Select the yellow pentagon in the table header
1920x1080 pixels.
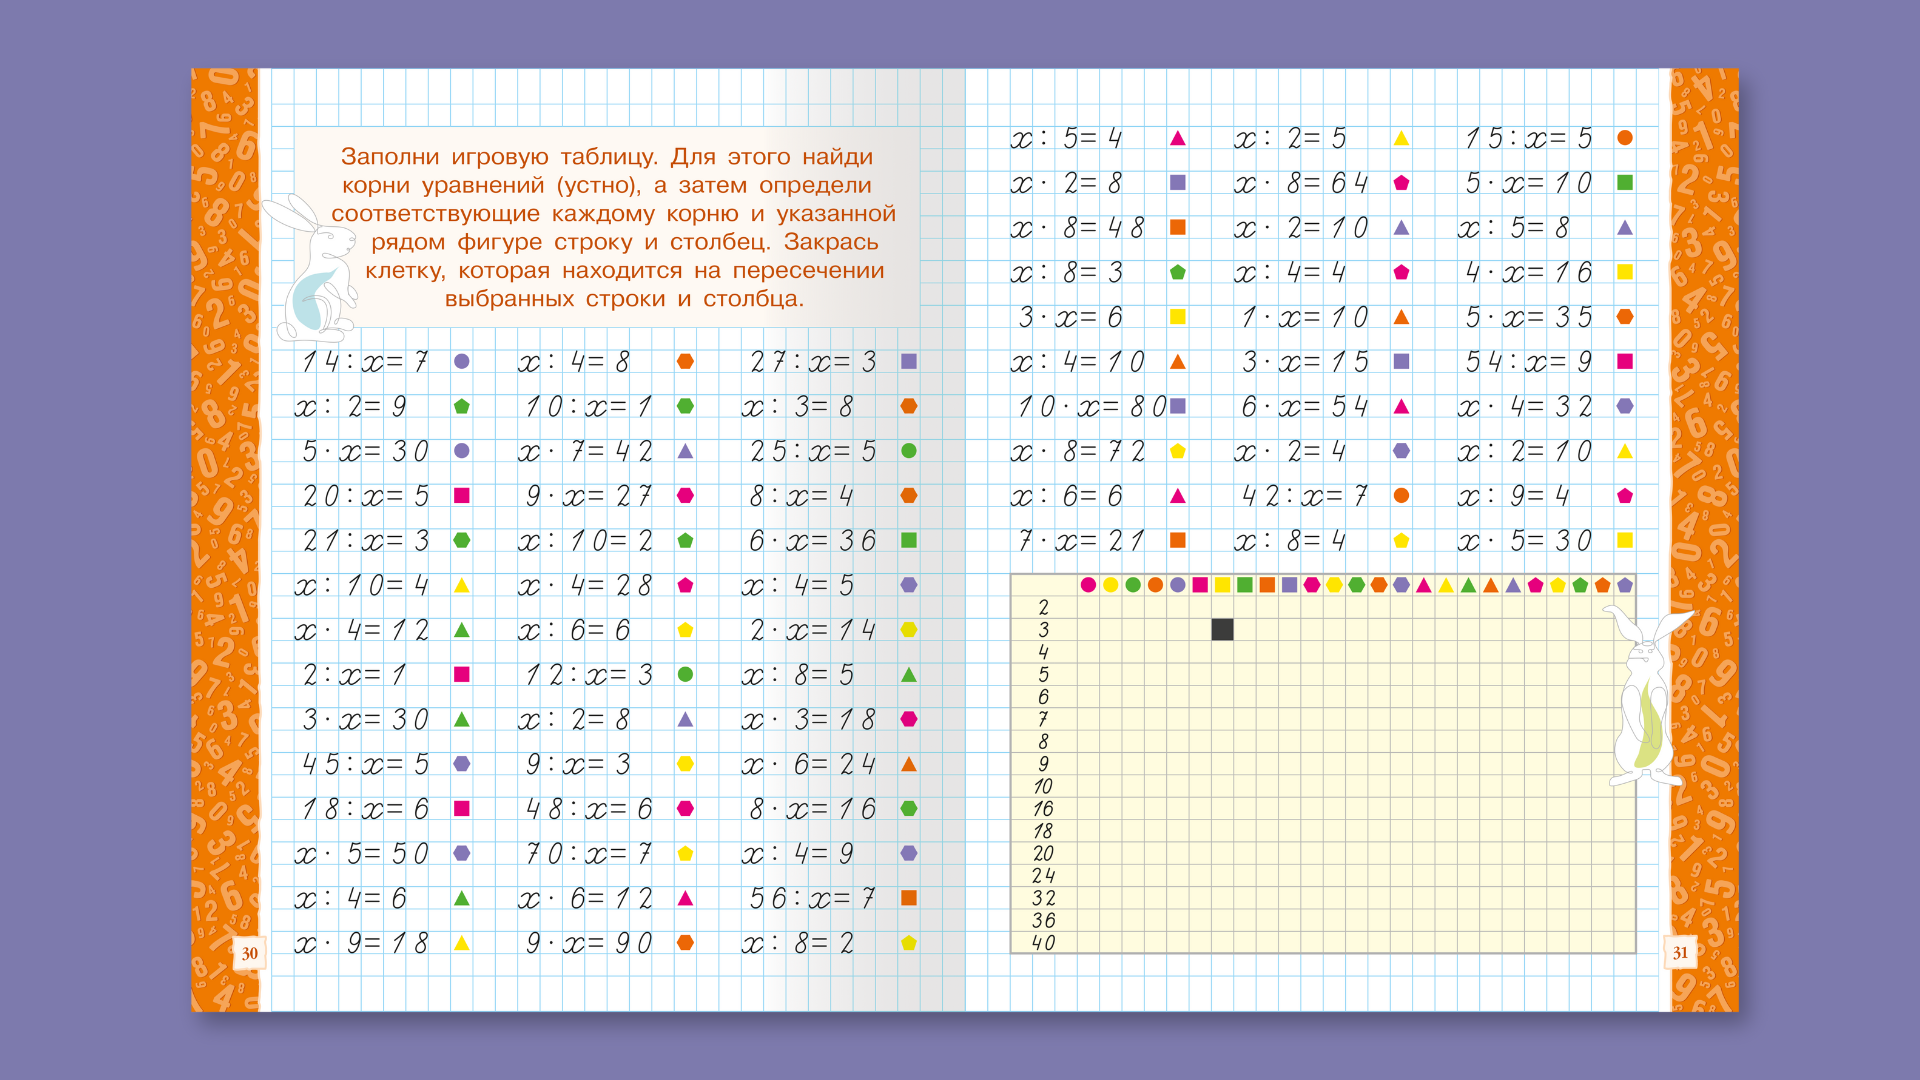1558,585
